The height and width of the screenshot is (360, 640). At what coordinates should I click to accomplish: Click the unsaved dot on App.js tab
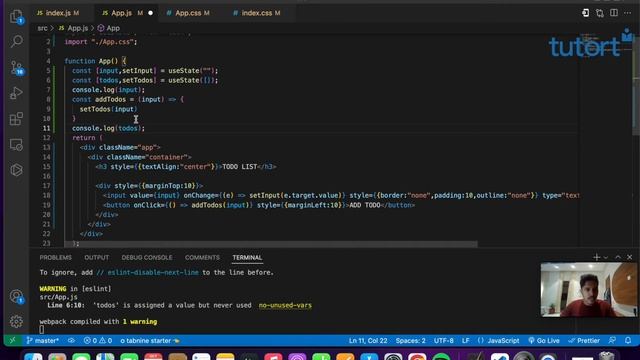[151, 13]
